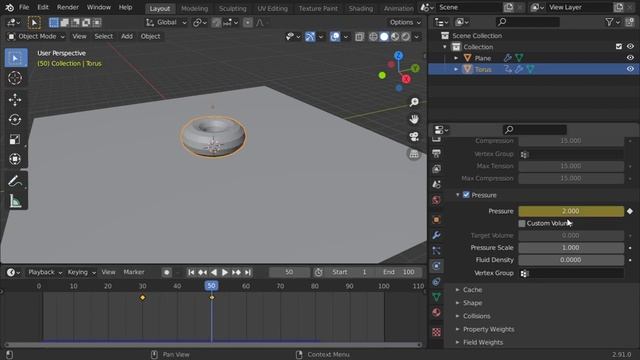Screen dimensions: 640x360
Task: Click the viewport zoom magnifier icon
Action: point(414,102)
